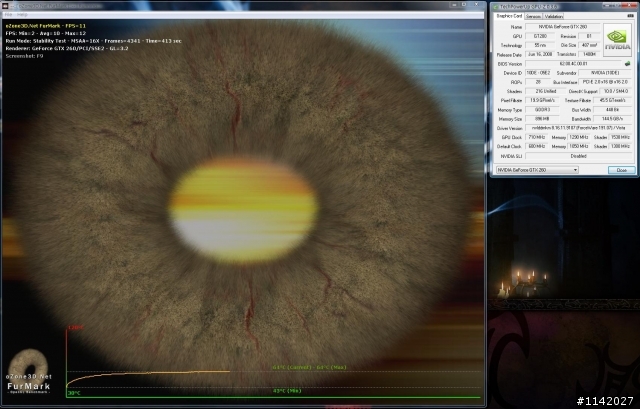640x409 pixels.
Task: Click the Bus Width field showing 448 Bit
Action: click(x=612, y=110)
